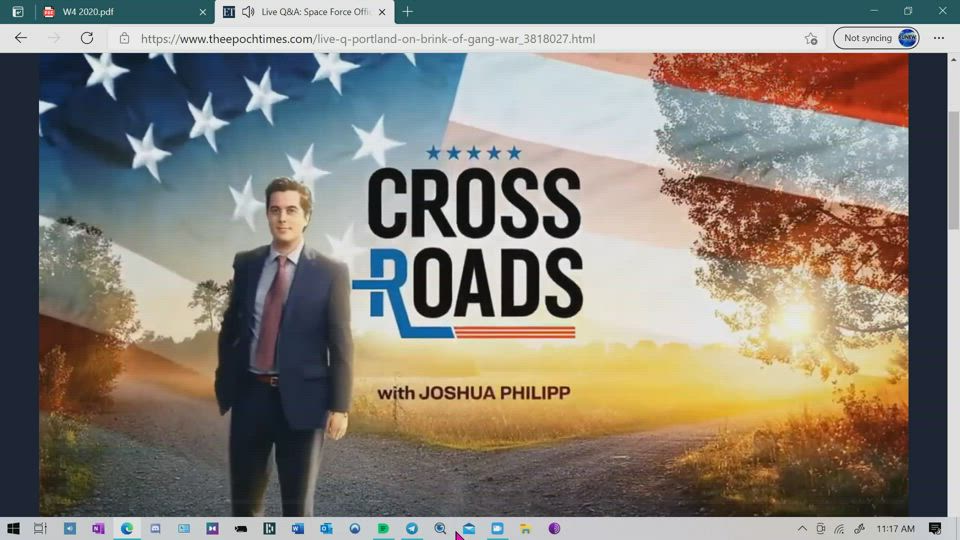Viewport: 960px width, 540px height.
Task: Open the Windows Start menu
Action: [13, 529]
